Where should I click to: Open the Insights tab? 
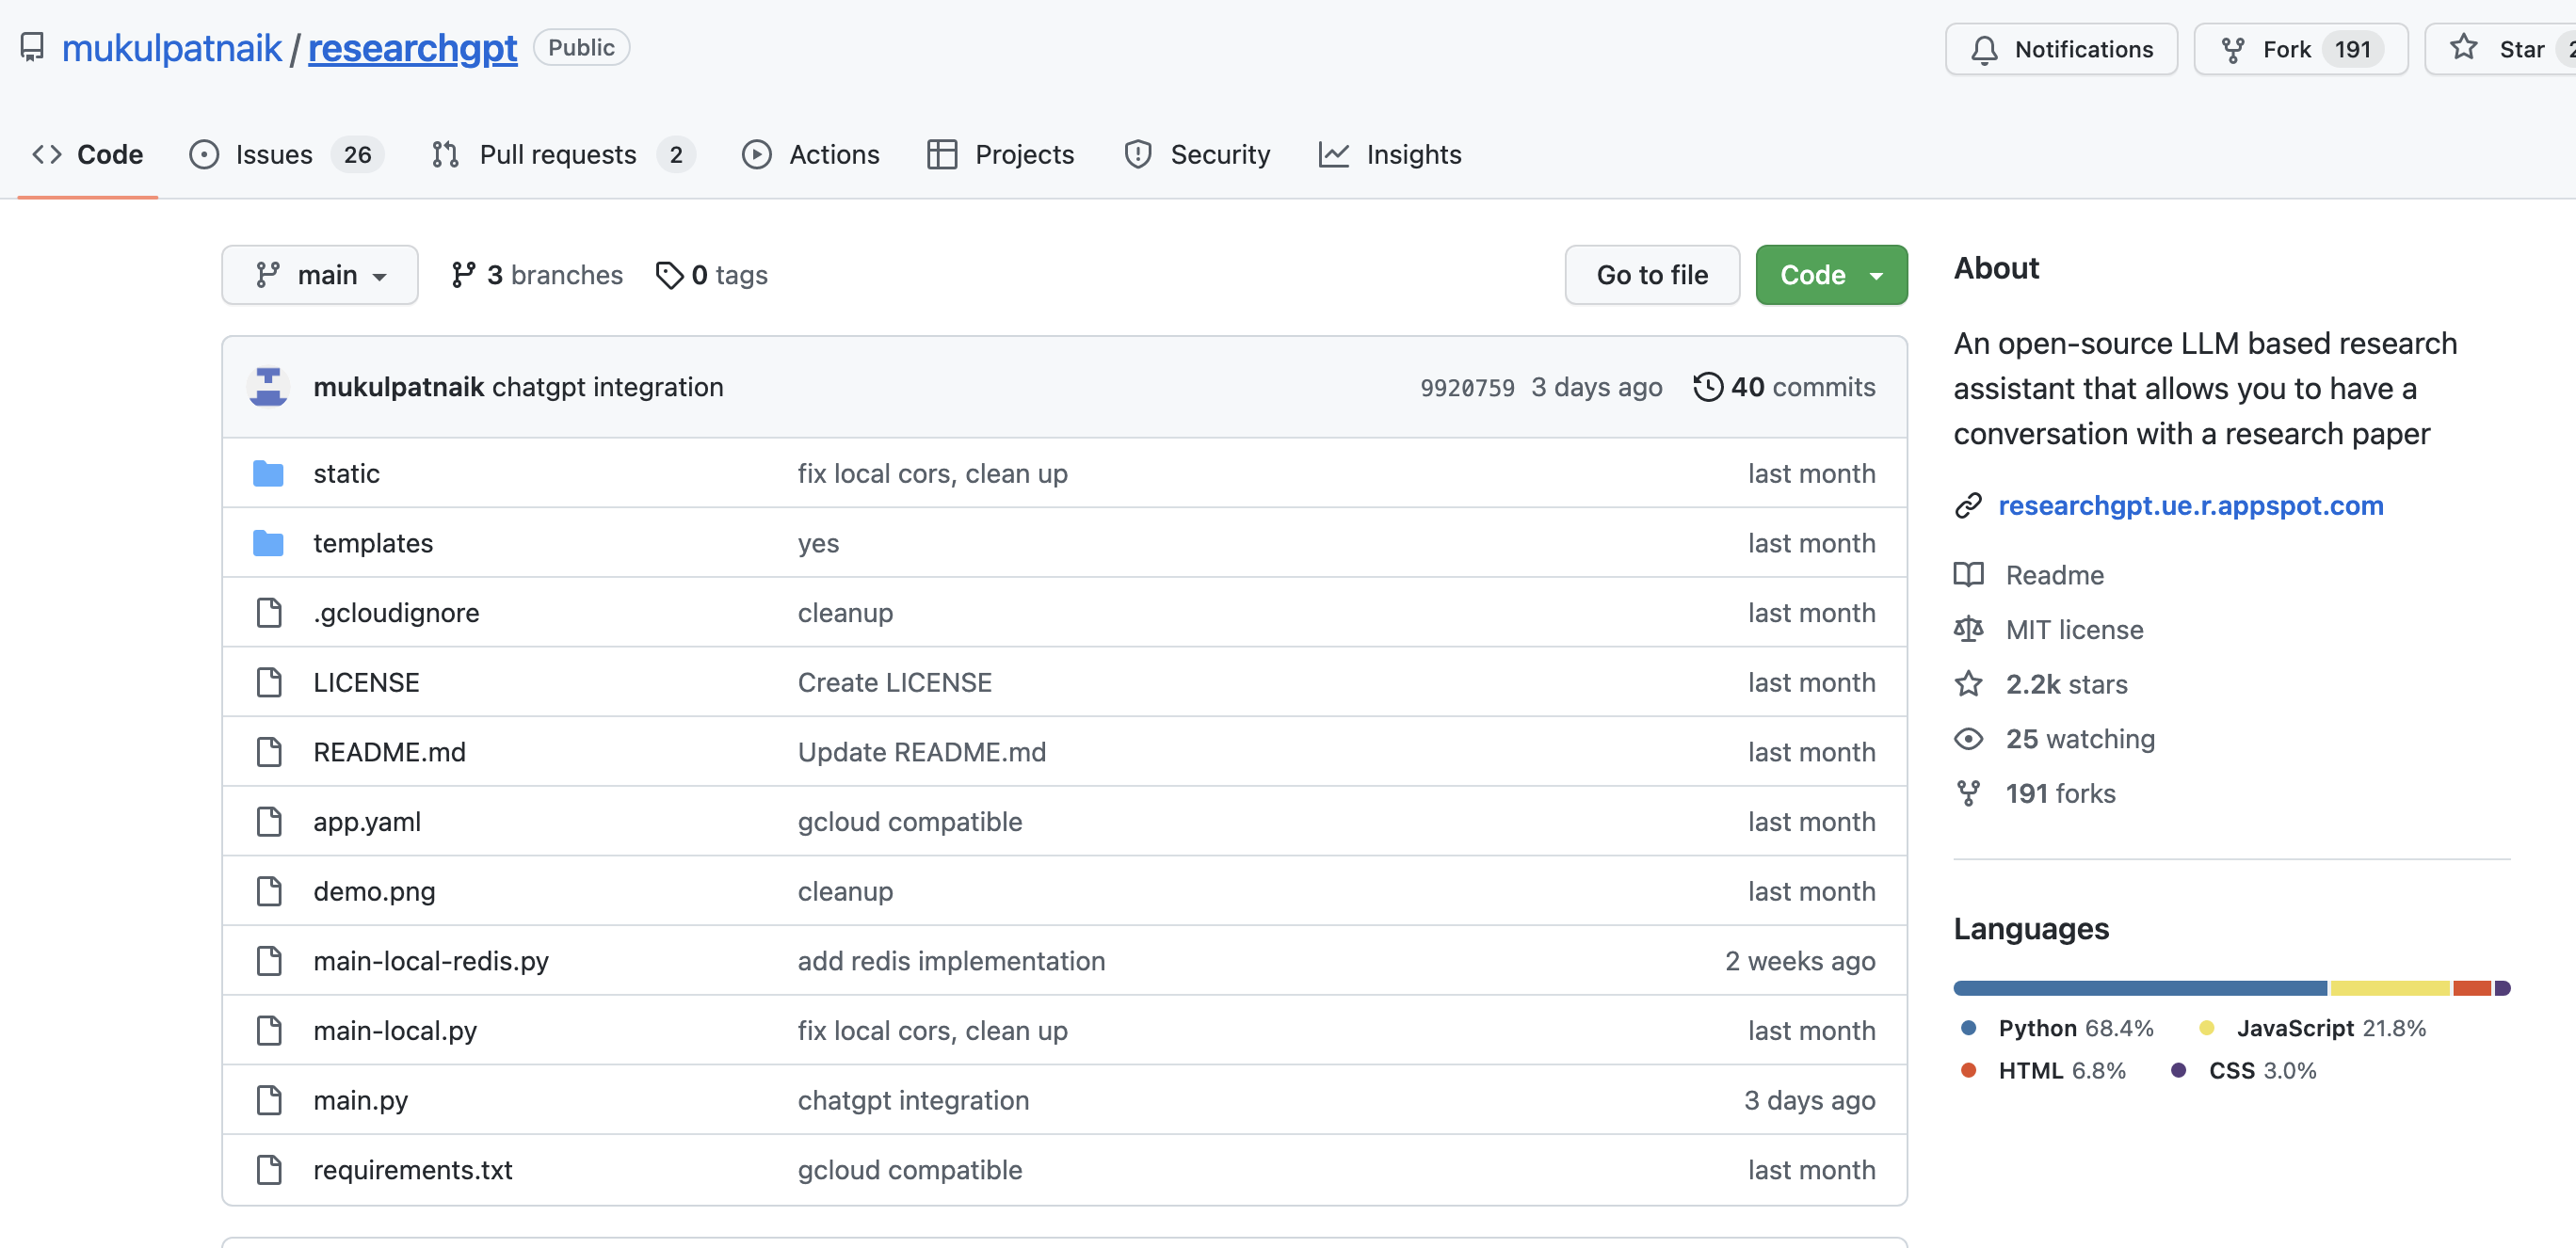[1414, 152]
